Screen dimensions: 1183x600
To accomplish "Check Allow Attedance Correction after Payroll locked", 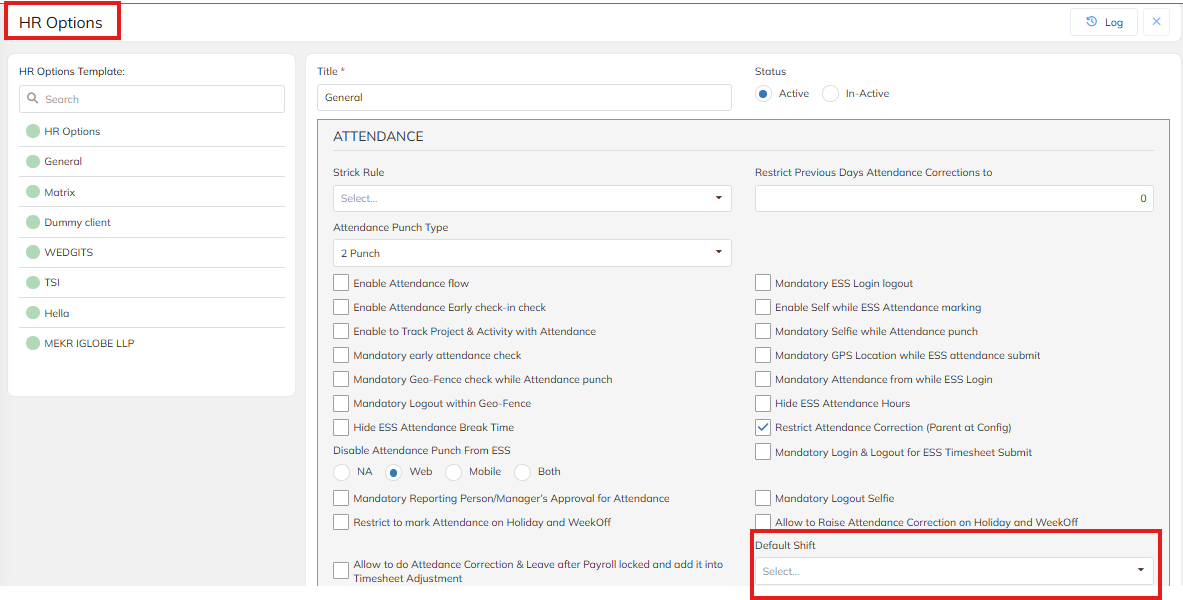I will click(341, 570).
